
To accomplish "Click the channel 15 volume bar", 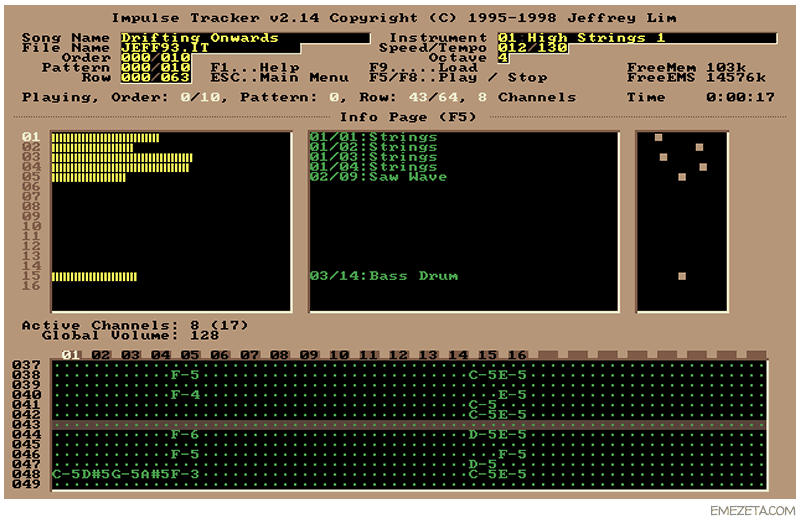I will tap(94, 277).
